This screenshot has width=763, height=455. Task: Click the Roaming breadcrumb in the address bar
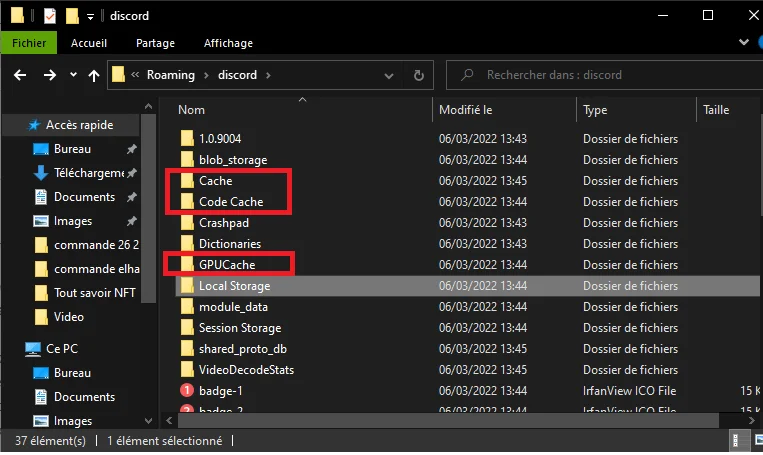pyautogui.click(x=170, y=75)
